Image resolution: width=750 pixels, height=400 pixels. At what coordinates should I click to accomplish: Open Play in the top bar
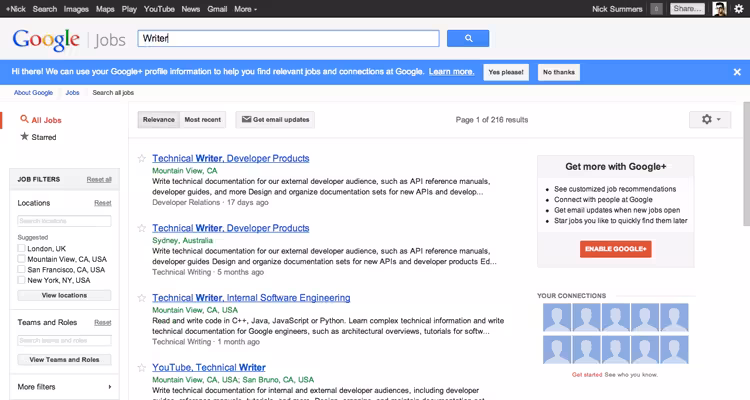pos(129,9)
